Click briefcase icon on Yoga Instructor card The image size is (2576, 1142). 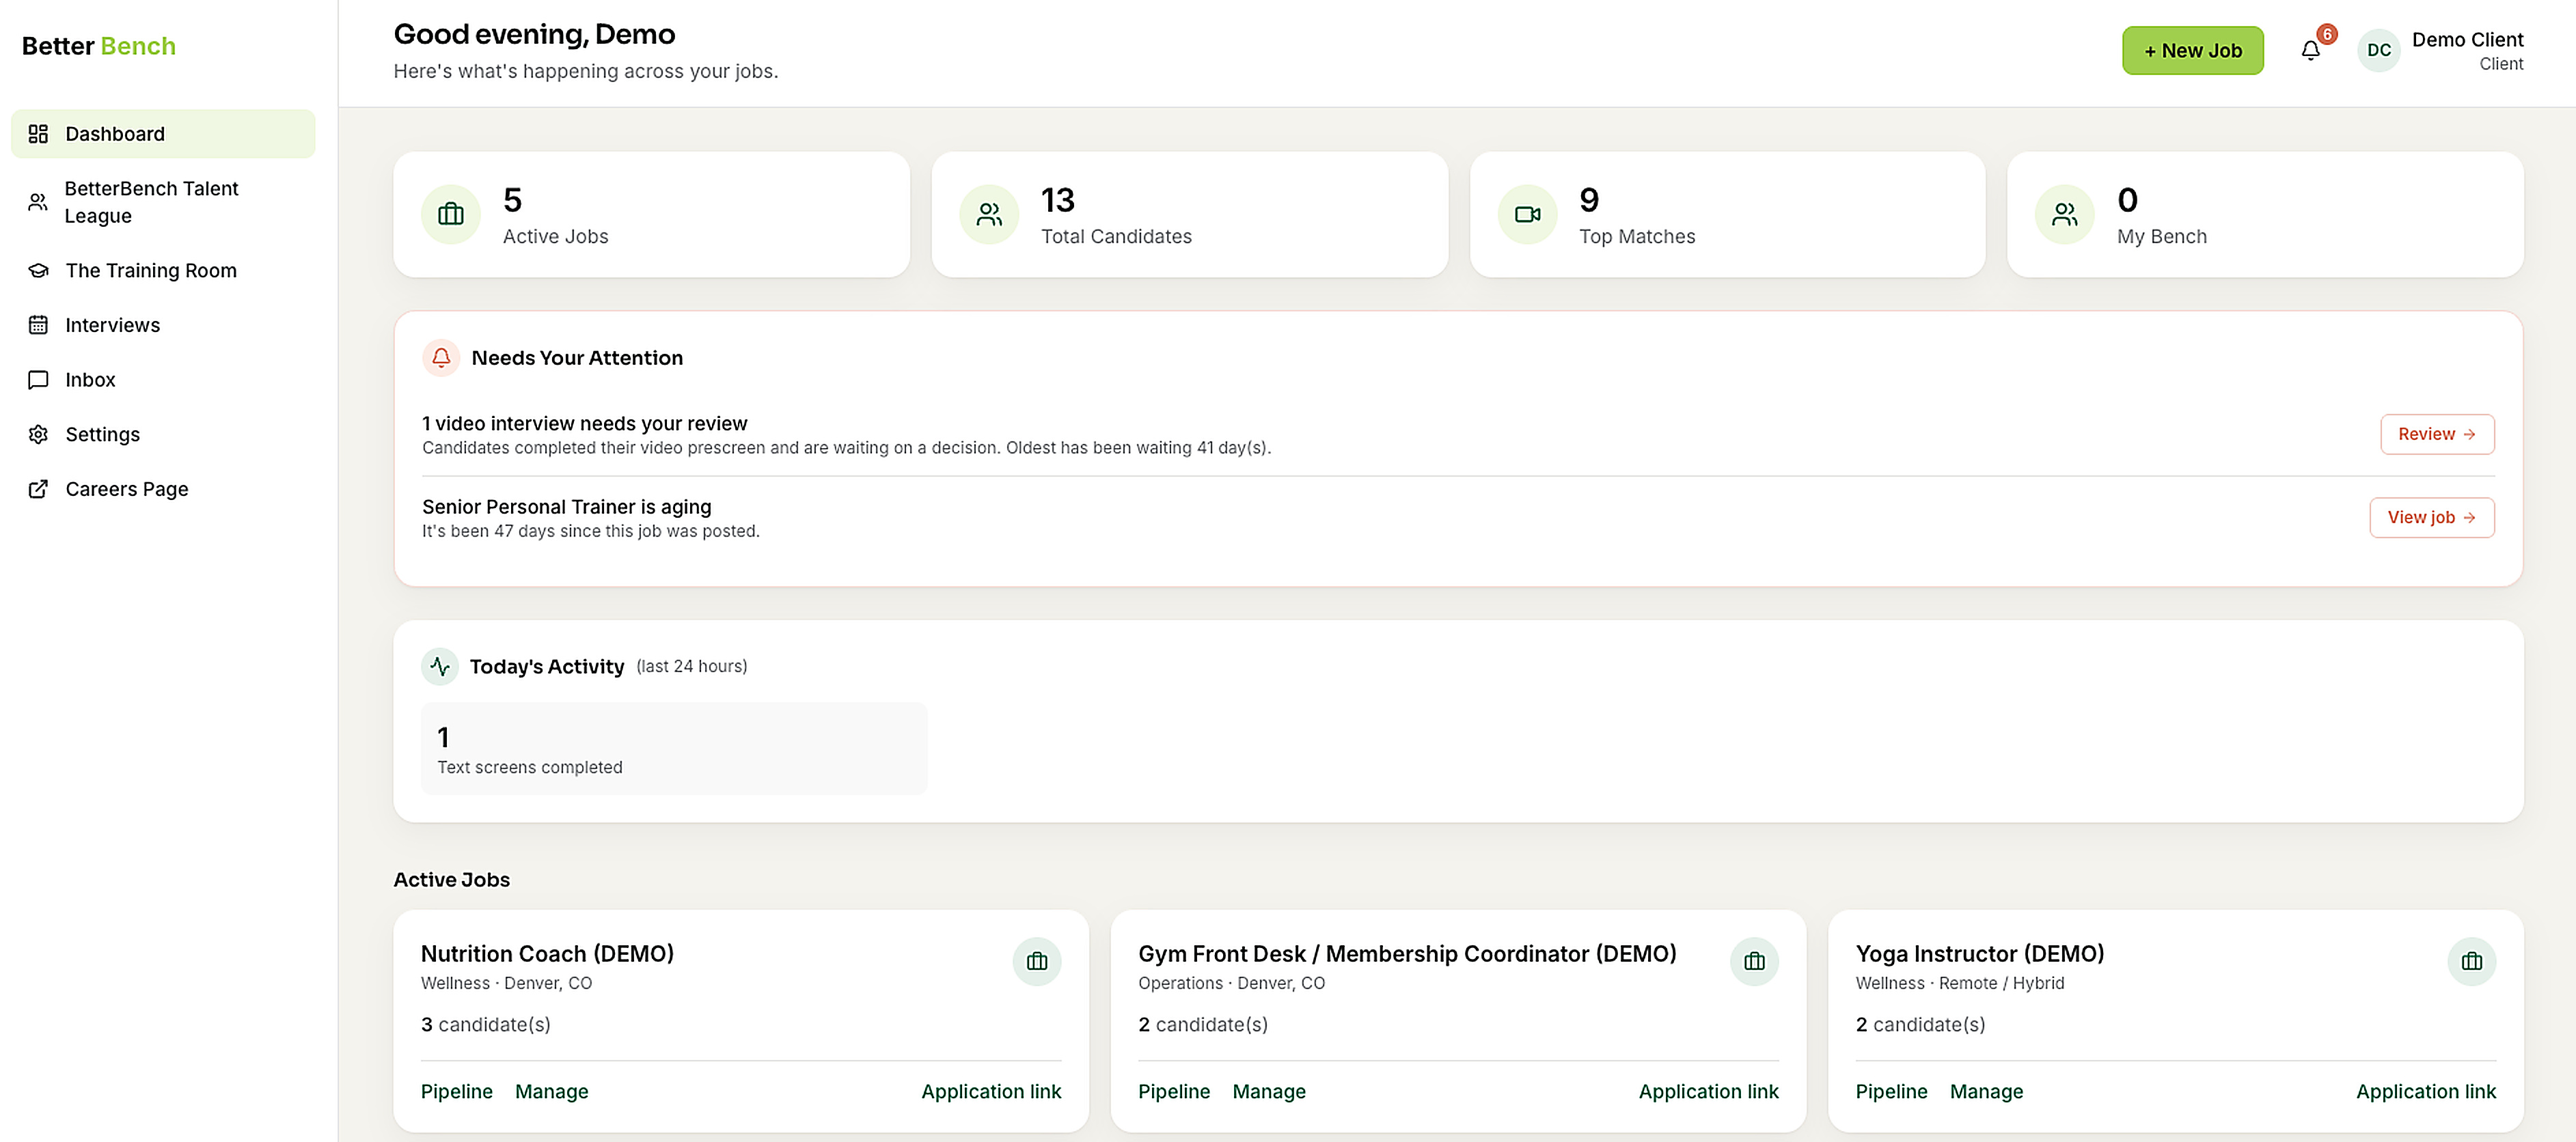tap(2472, 961)
